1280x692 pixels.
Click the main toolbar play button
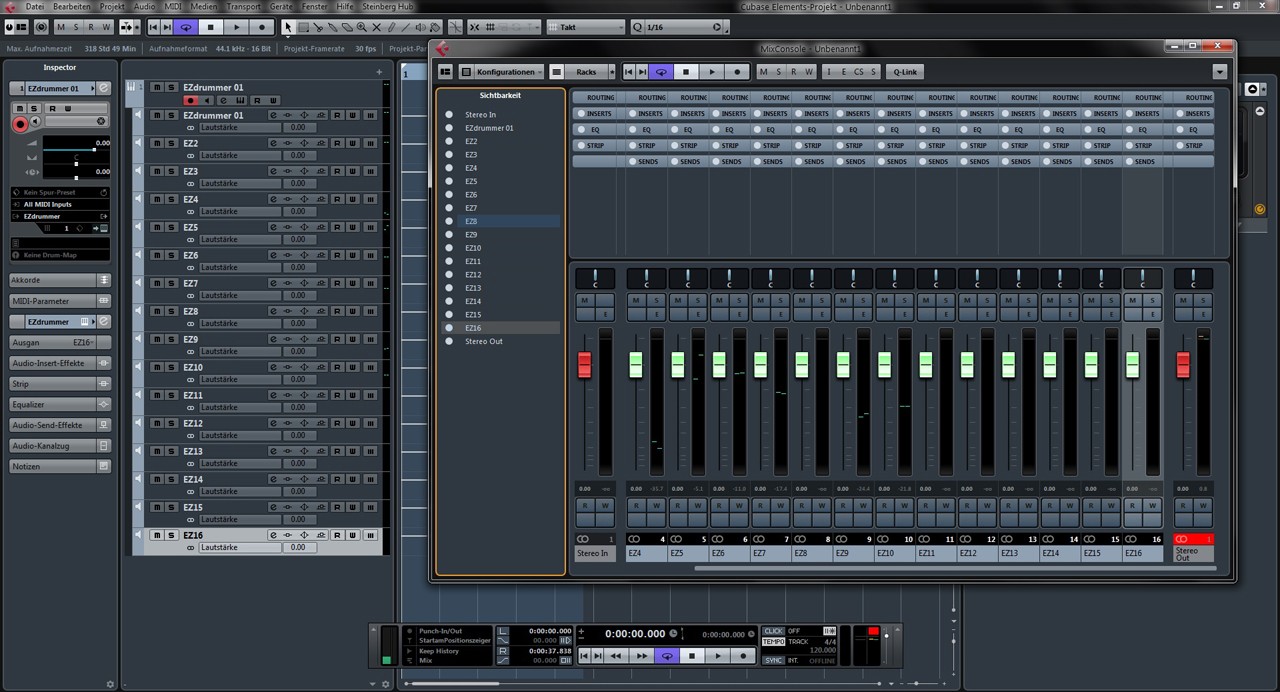tap(237, 27)
